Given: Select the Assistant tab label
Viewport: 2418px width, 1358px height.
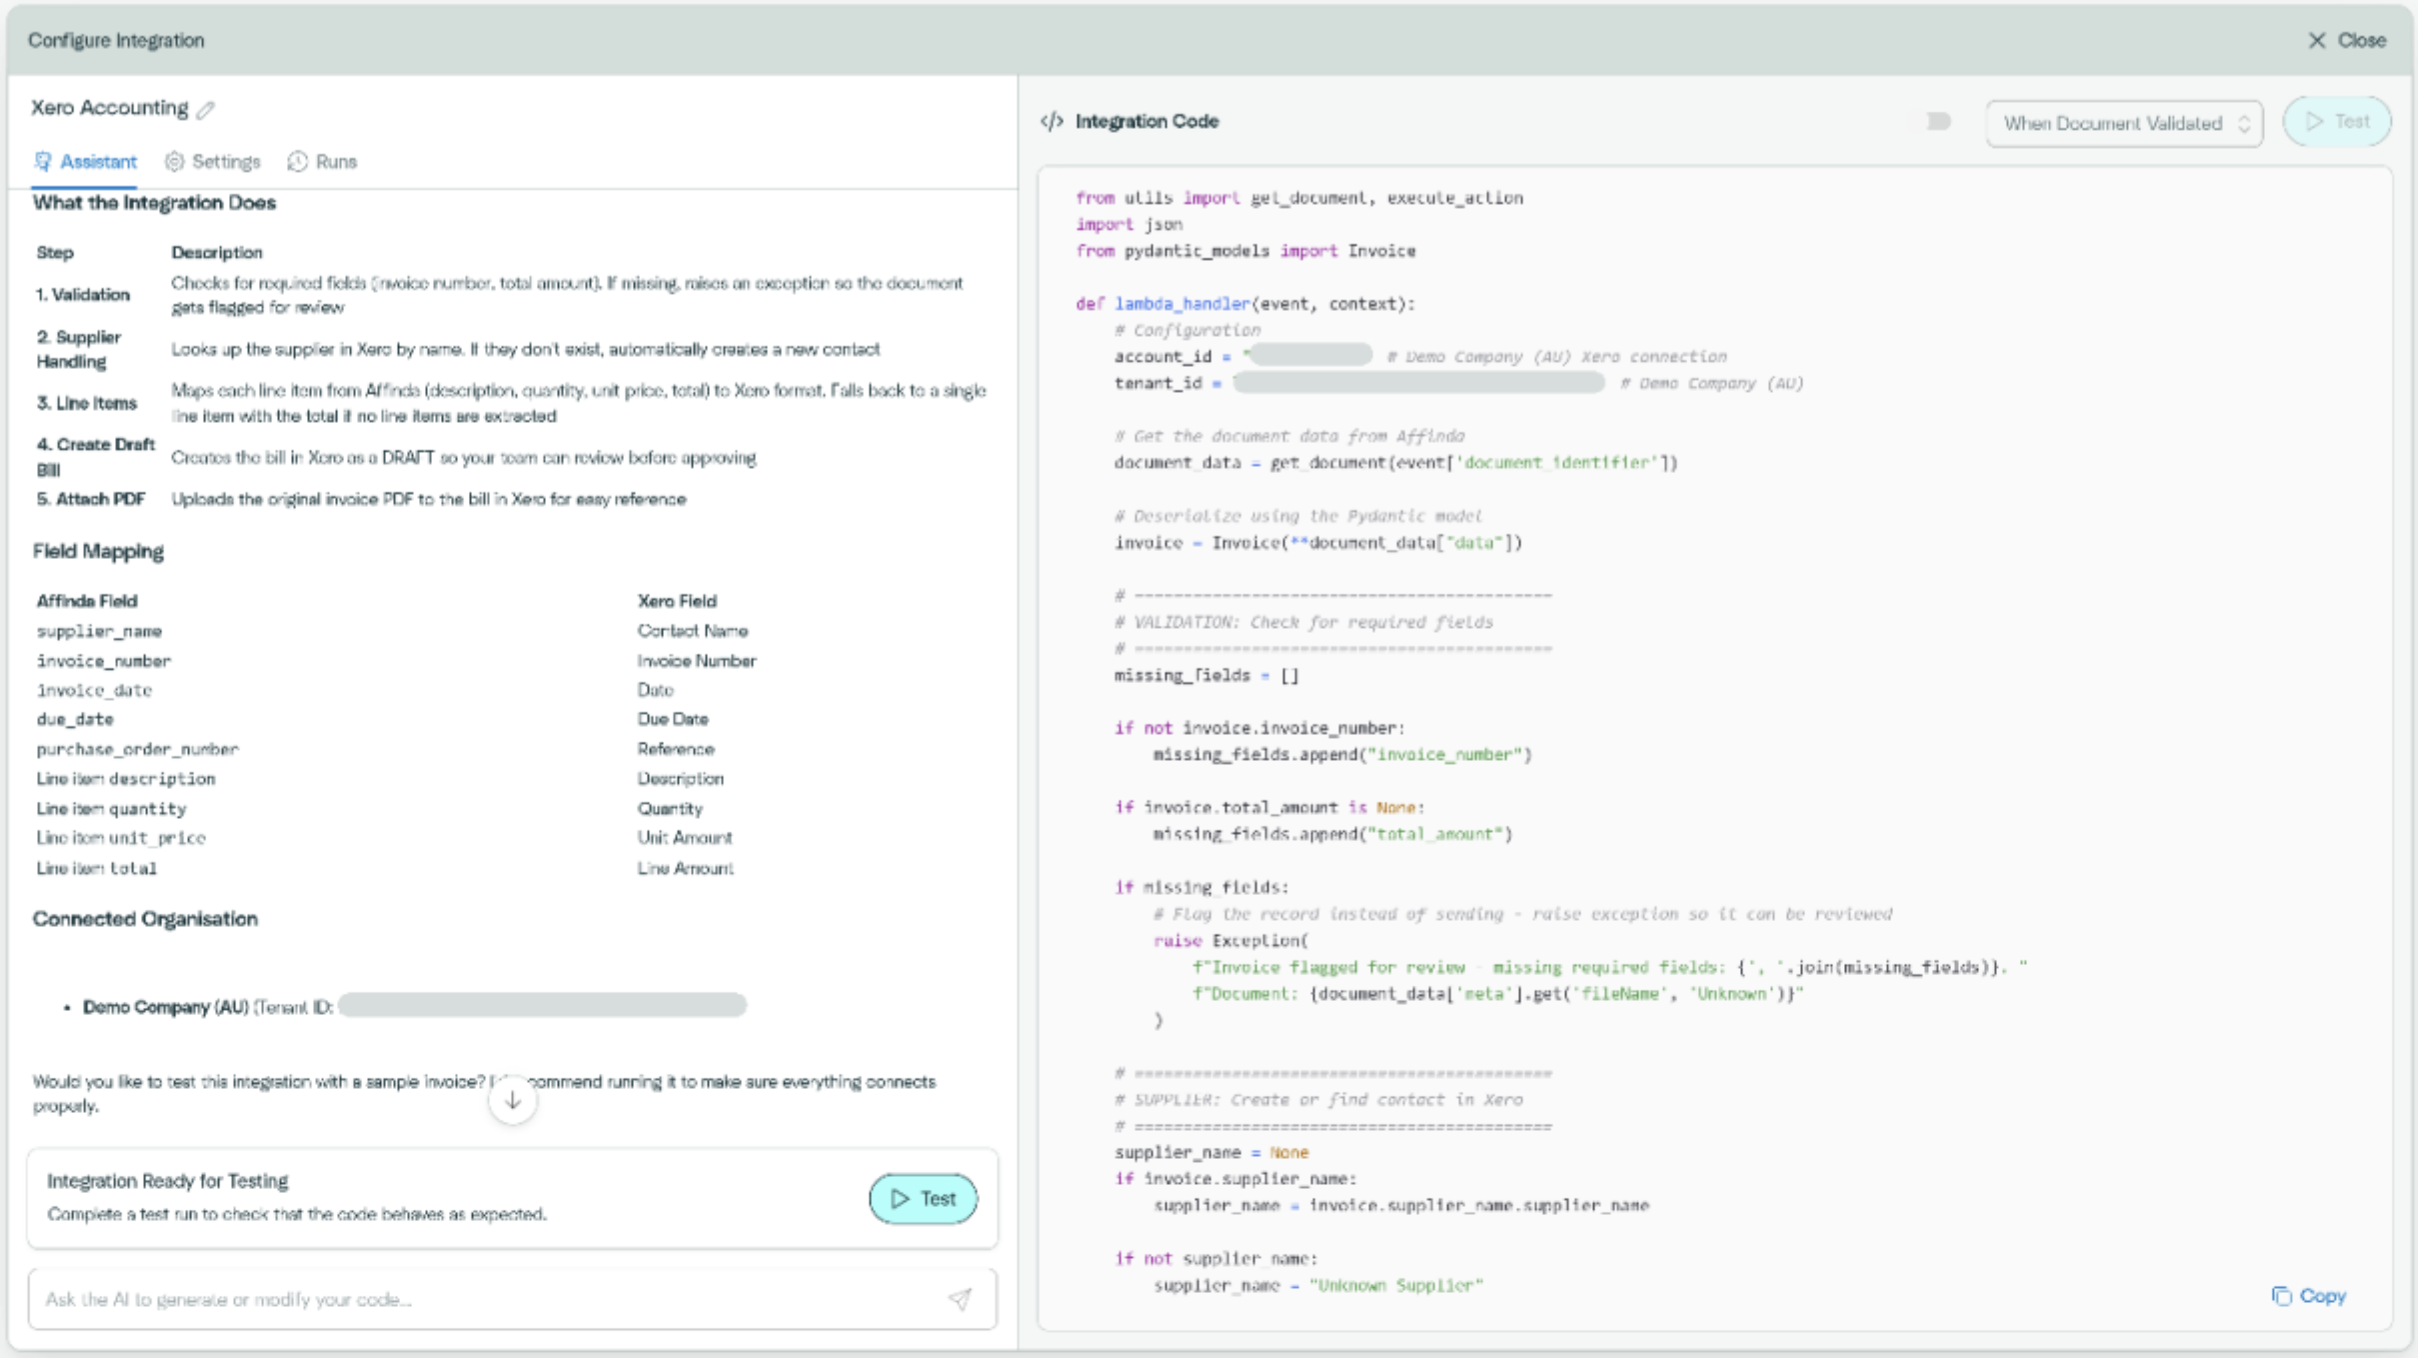Looking at the screenshot, I should pos(98,161).
